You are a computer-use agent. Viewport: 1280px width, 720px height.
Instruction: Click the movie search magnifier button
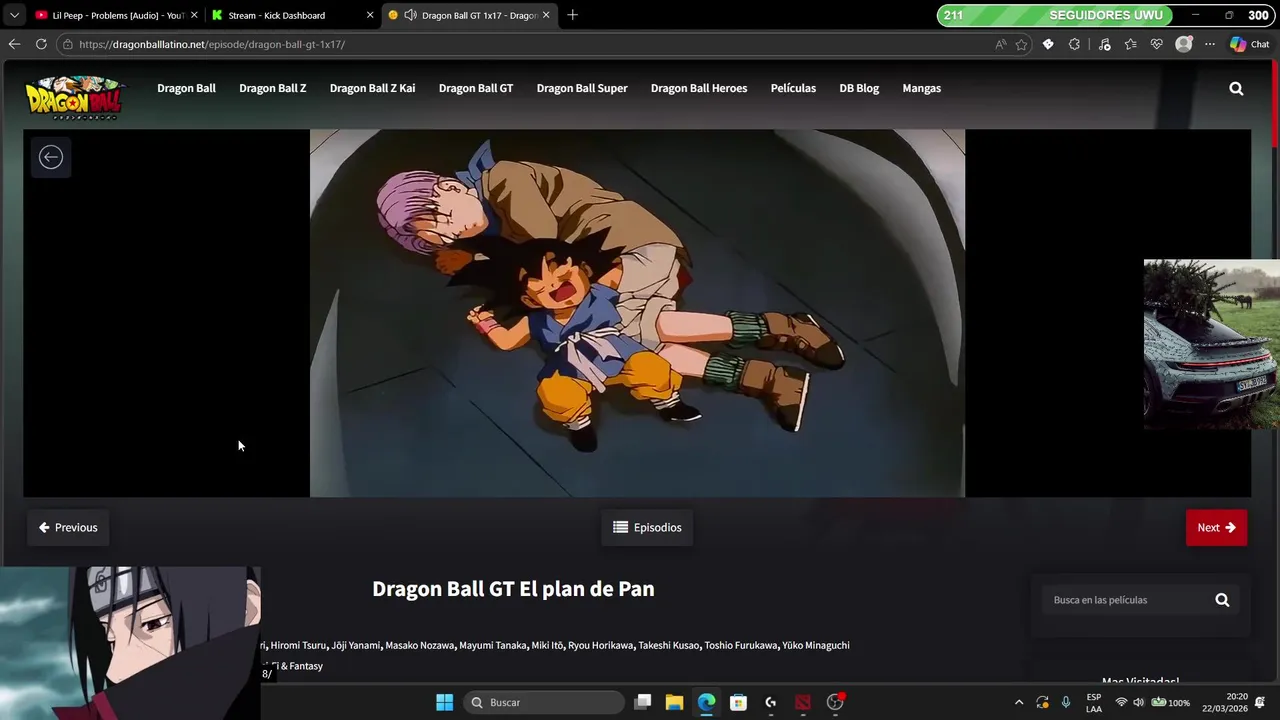click(x=1222, y=600)
